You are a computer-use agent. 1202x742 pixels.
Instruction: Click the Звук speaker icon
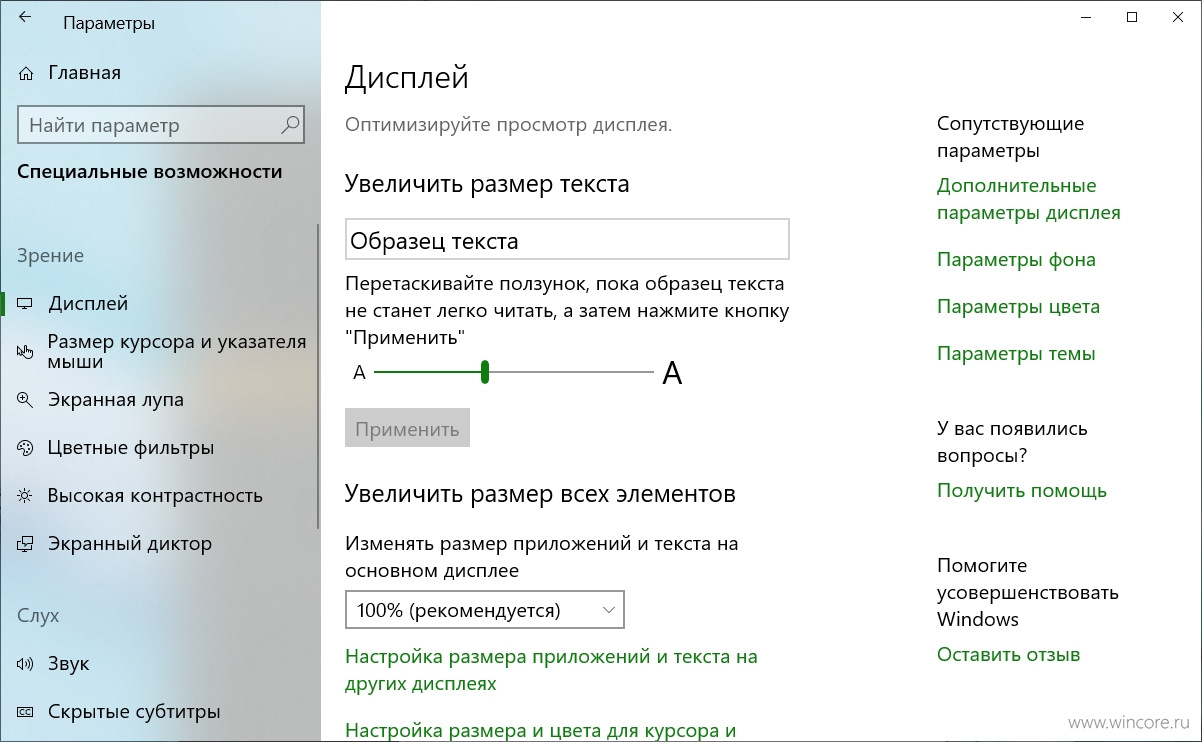point(26,664)
